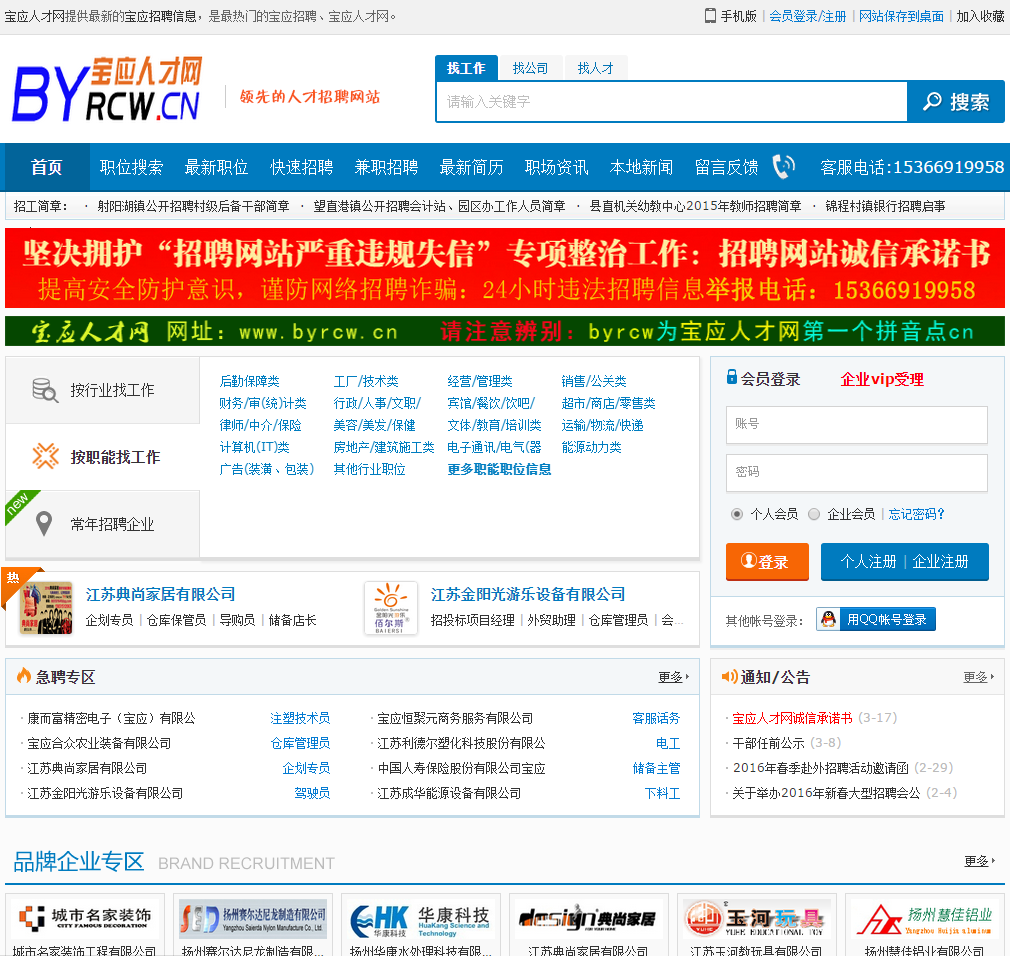Click the QQ penguin icon
The width and height of the screenshot is (1010, 956).
(x=828, y=619)
